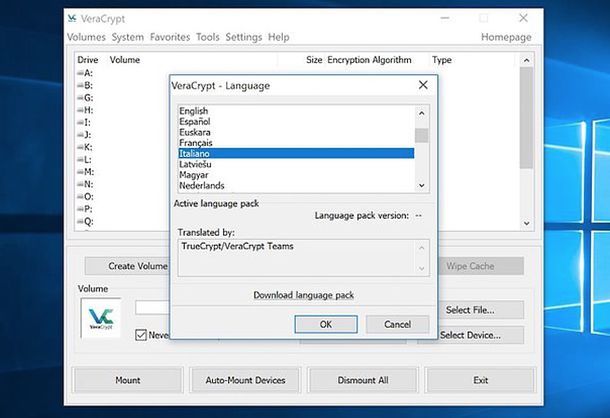This screenshot has height=418, width=610.
Task: Toggle the Never save history checkbox
Action: point(141,335)
